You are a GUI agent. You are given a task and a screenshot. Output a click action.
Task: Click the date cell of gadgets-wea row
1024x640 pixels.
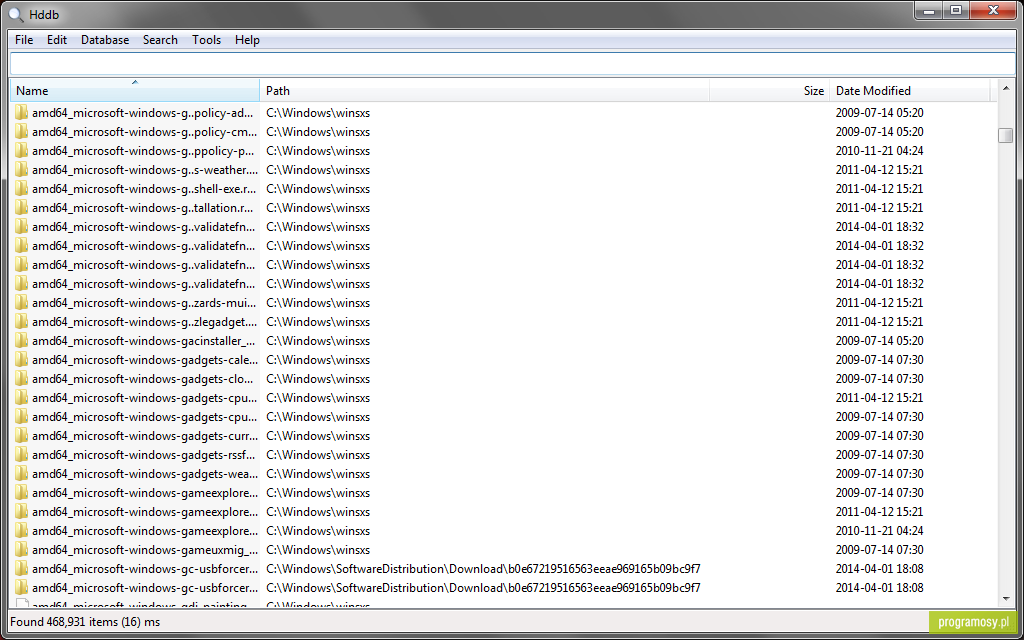[x=880, y=473]
